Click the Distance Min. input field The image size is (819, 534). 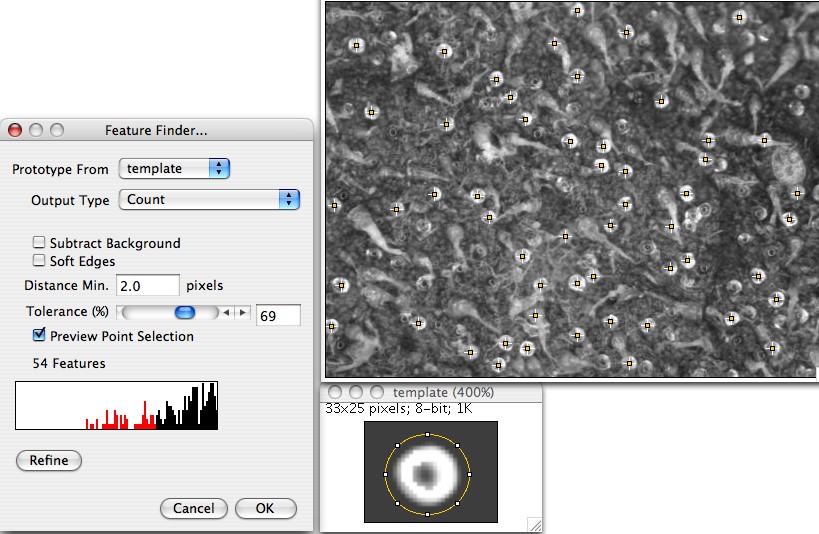148,286
